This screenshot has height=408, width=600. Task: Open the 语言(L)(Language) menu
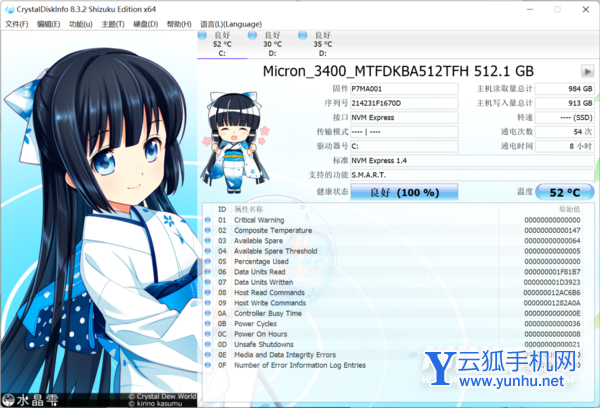click(231, 24)
